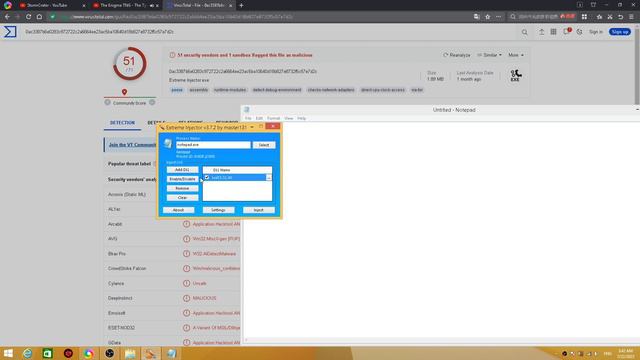Click the VirusTotal hash search field
This screenshot has height=360, width=640.
[x=269, y=32]
